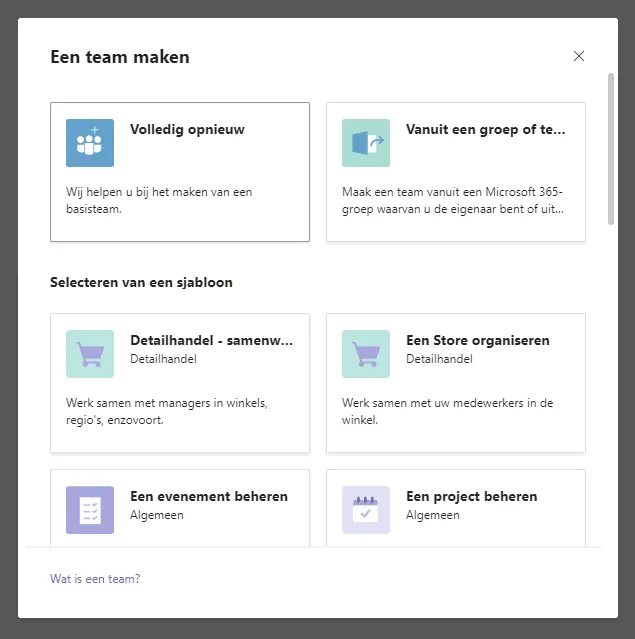Image resolution: width=635 pixels, height=639 pixels.
Task: Click the checklist icon for Een evenement beheren
Action: tap(90, 510)
